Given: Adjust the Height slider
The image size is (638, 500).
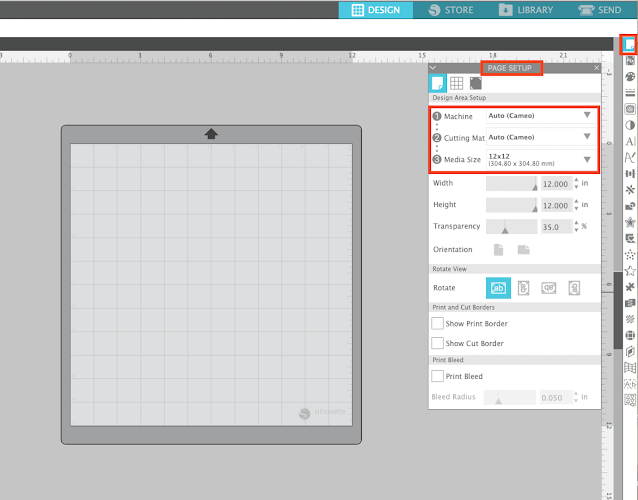Looking at the screenshot, I should (512, 205).
